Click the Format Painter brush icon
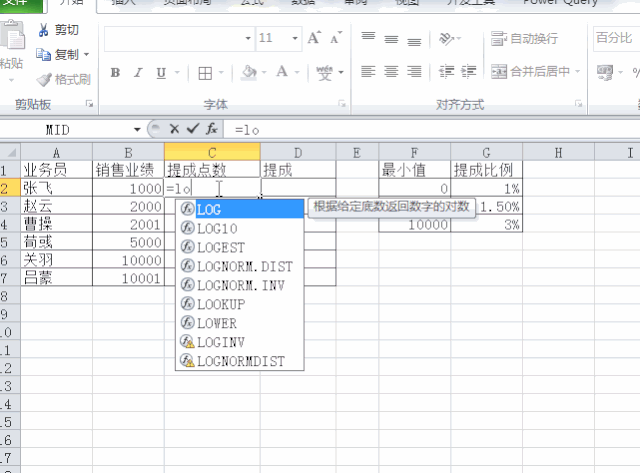Viewport: 640px width, 473px height. [x=44, y=79]
